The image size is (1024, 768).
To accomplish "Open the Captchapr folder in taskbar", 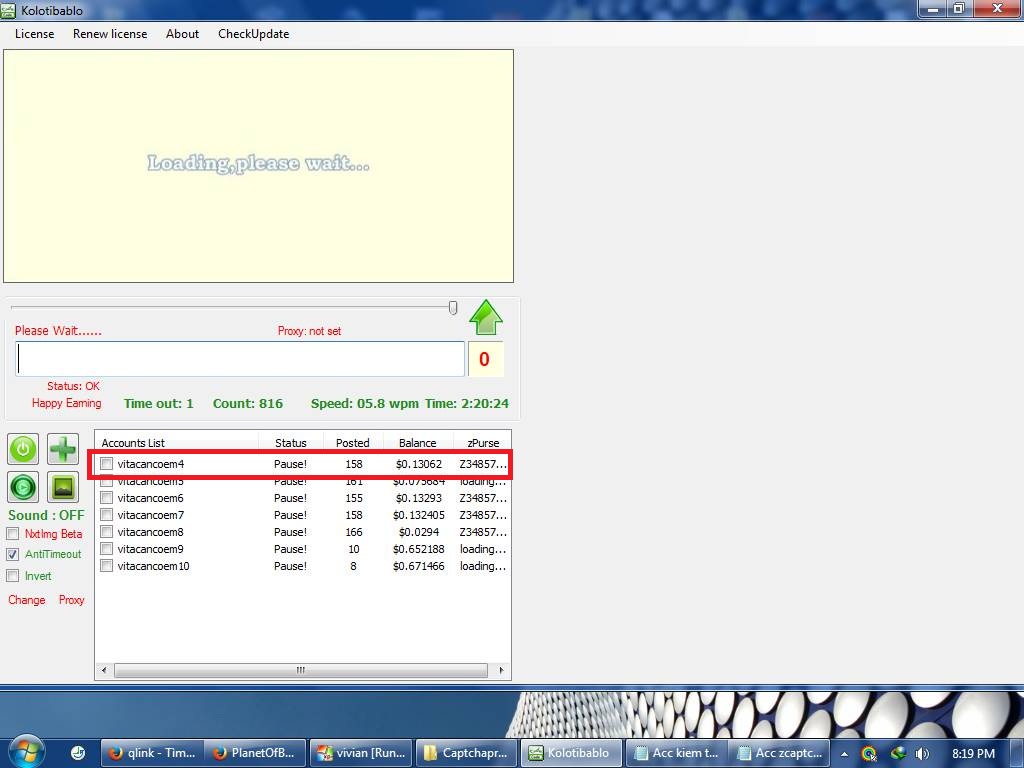I will click(x=466, y=753).
